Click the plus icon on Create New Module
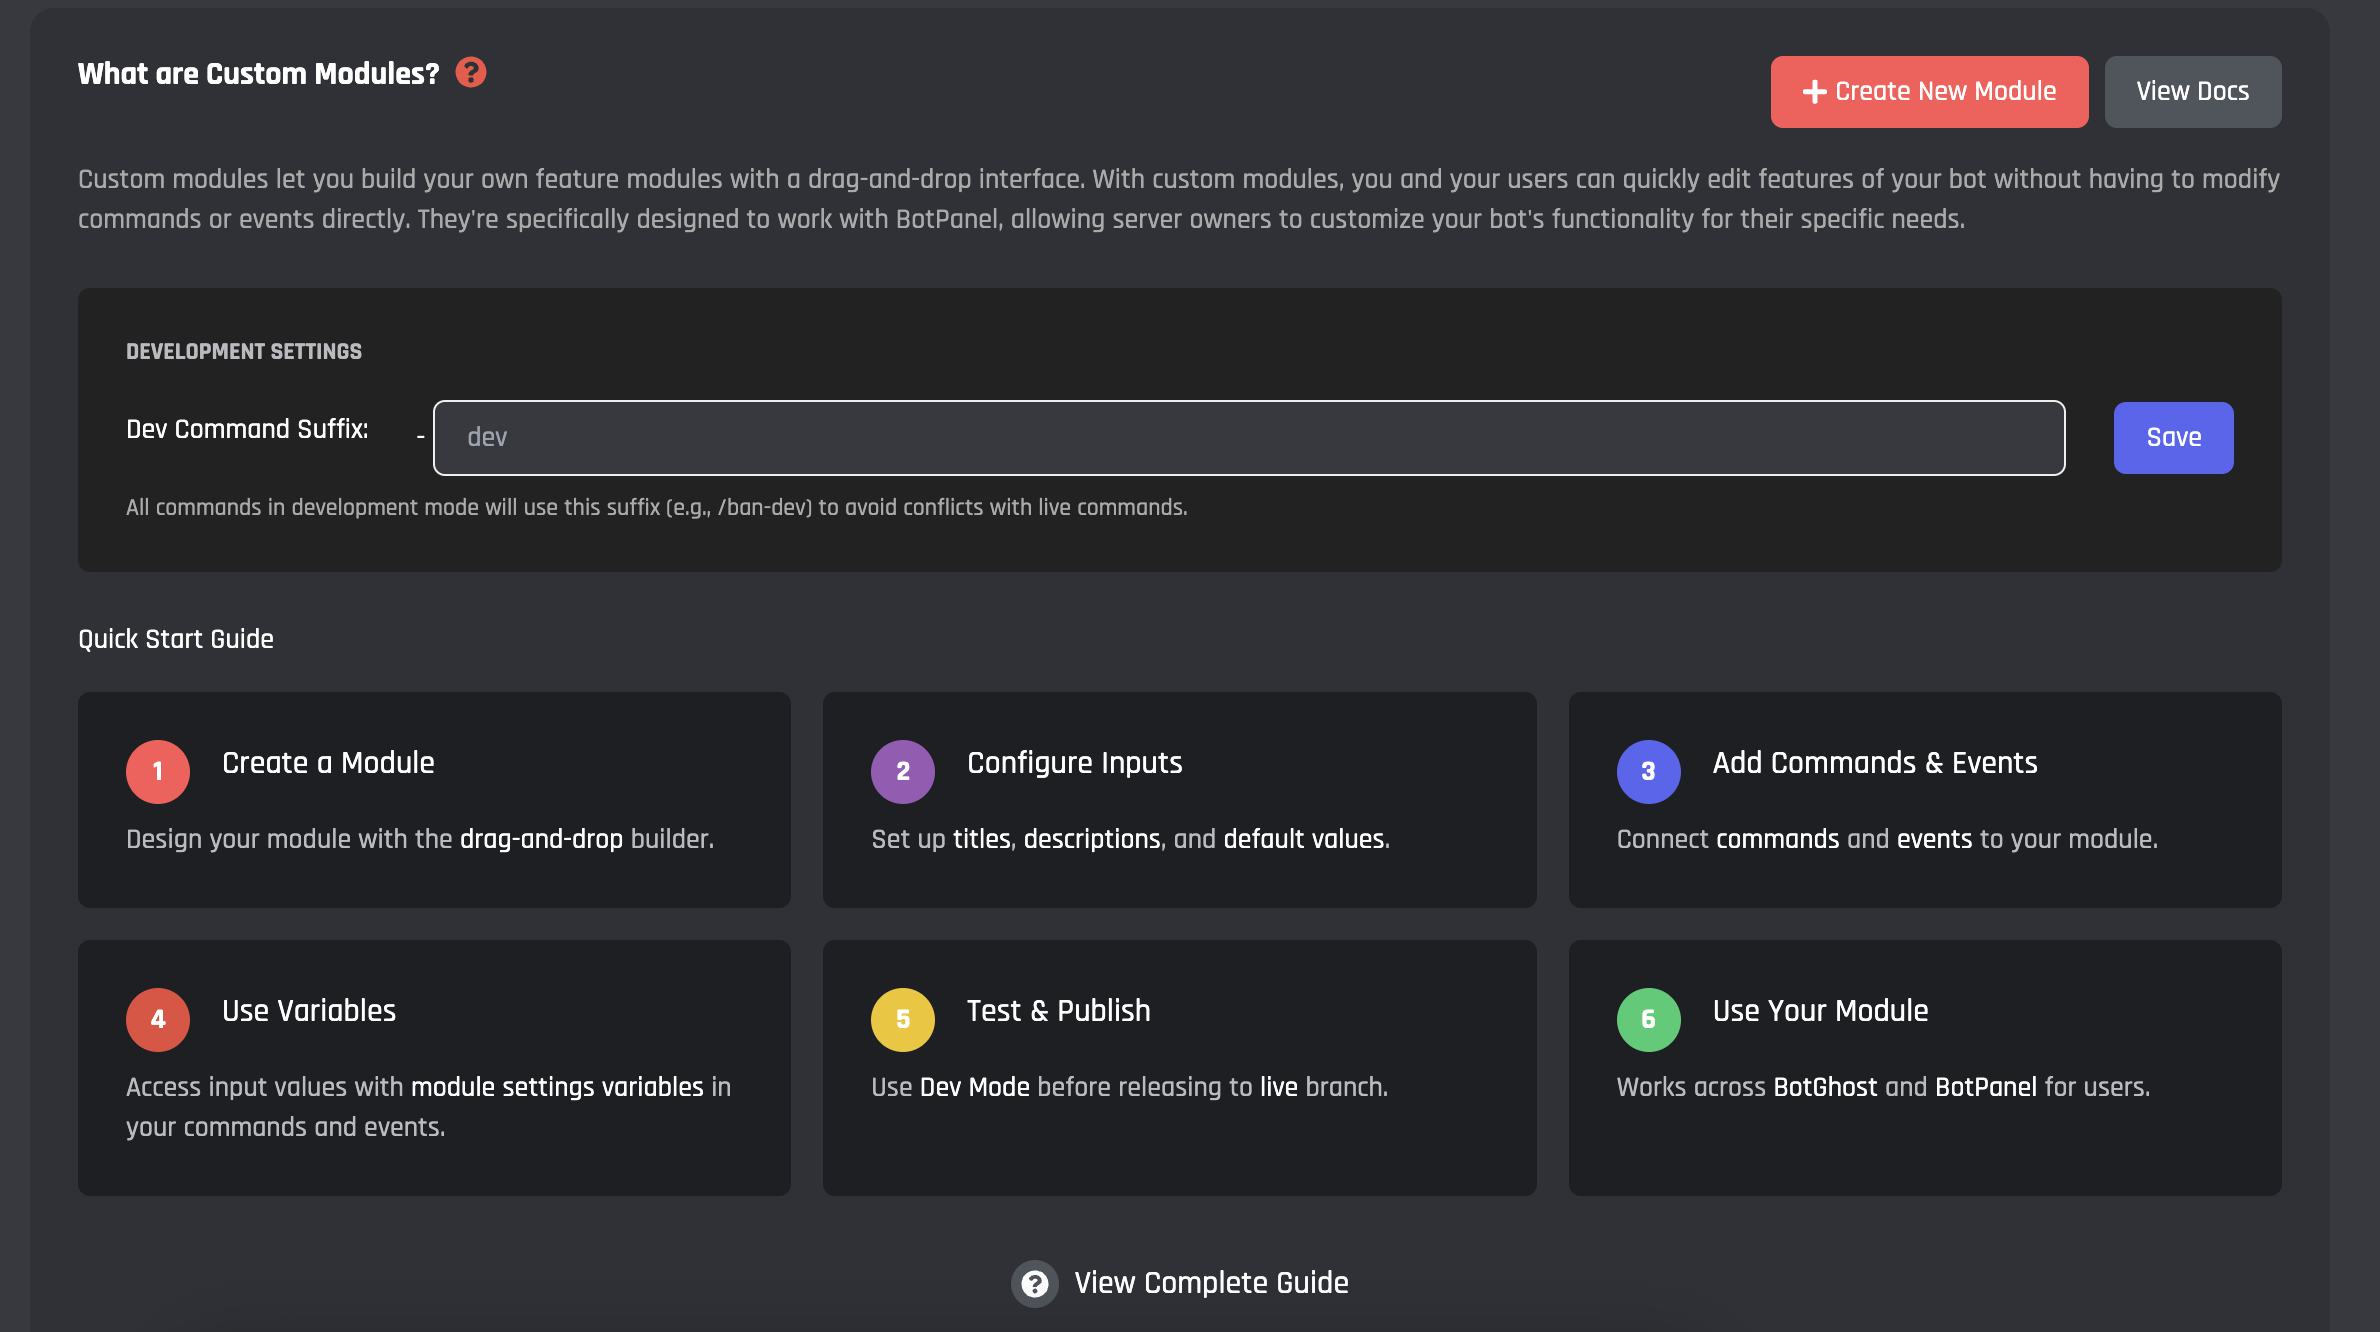 1814,92
